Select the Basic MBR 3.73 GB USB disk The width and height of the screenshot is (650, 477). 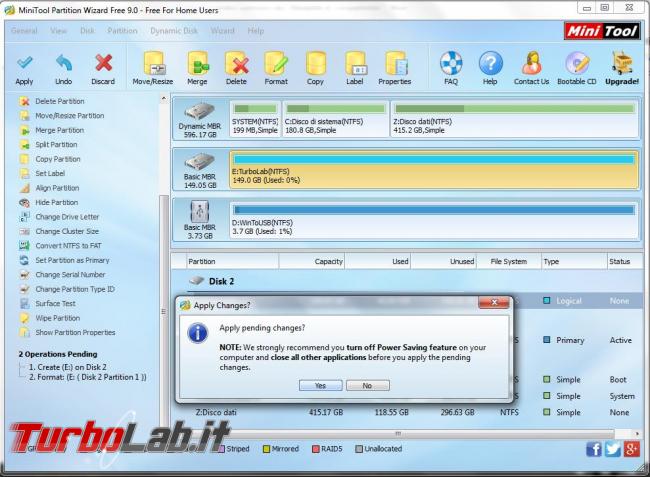(200, 220)
